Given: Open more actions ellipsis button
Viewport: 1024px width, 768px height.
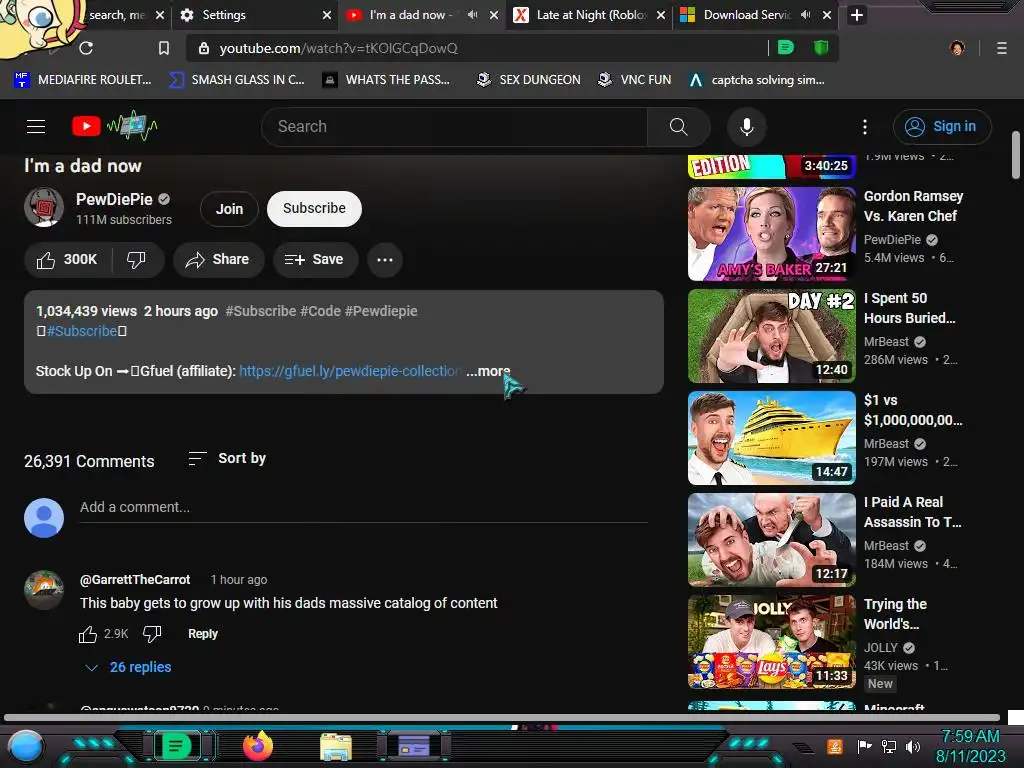Looking at the screenshot, I should (385, 260).
